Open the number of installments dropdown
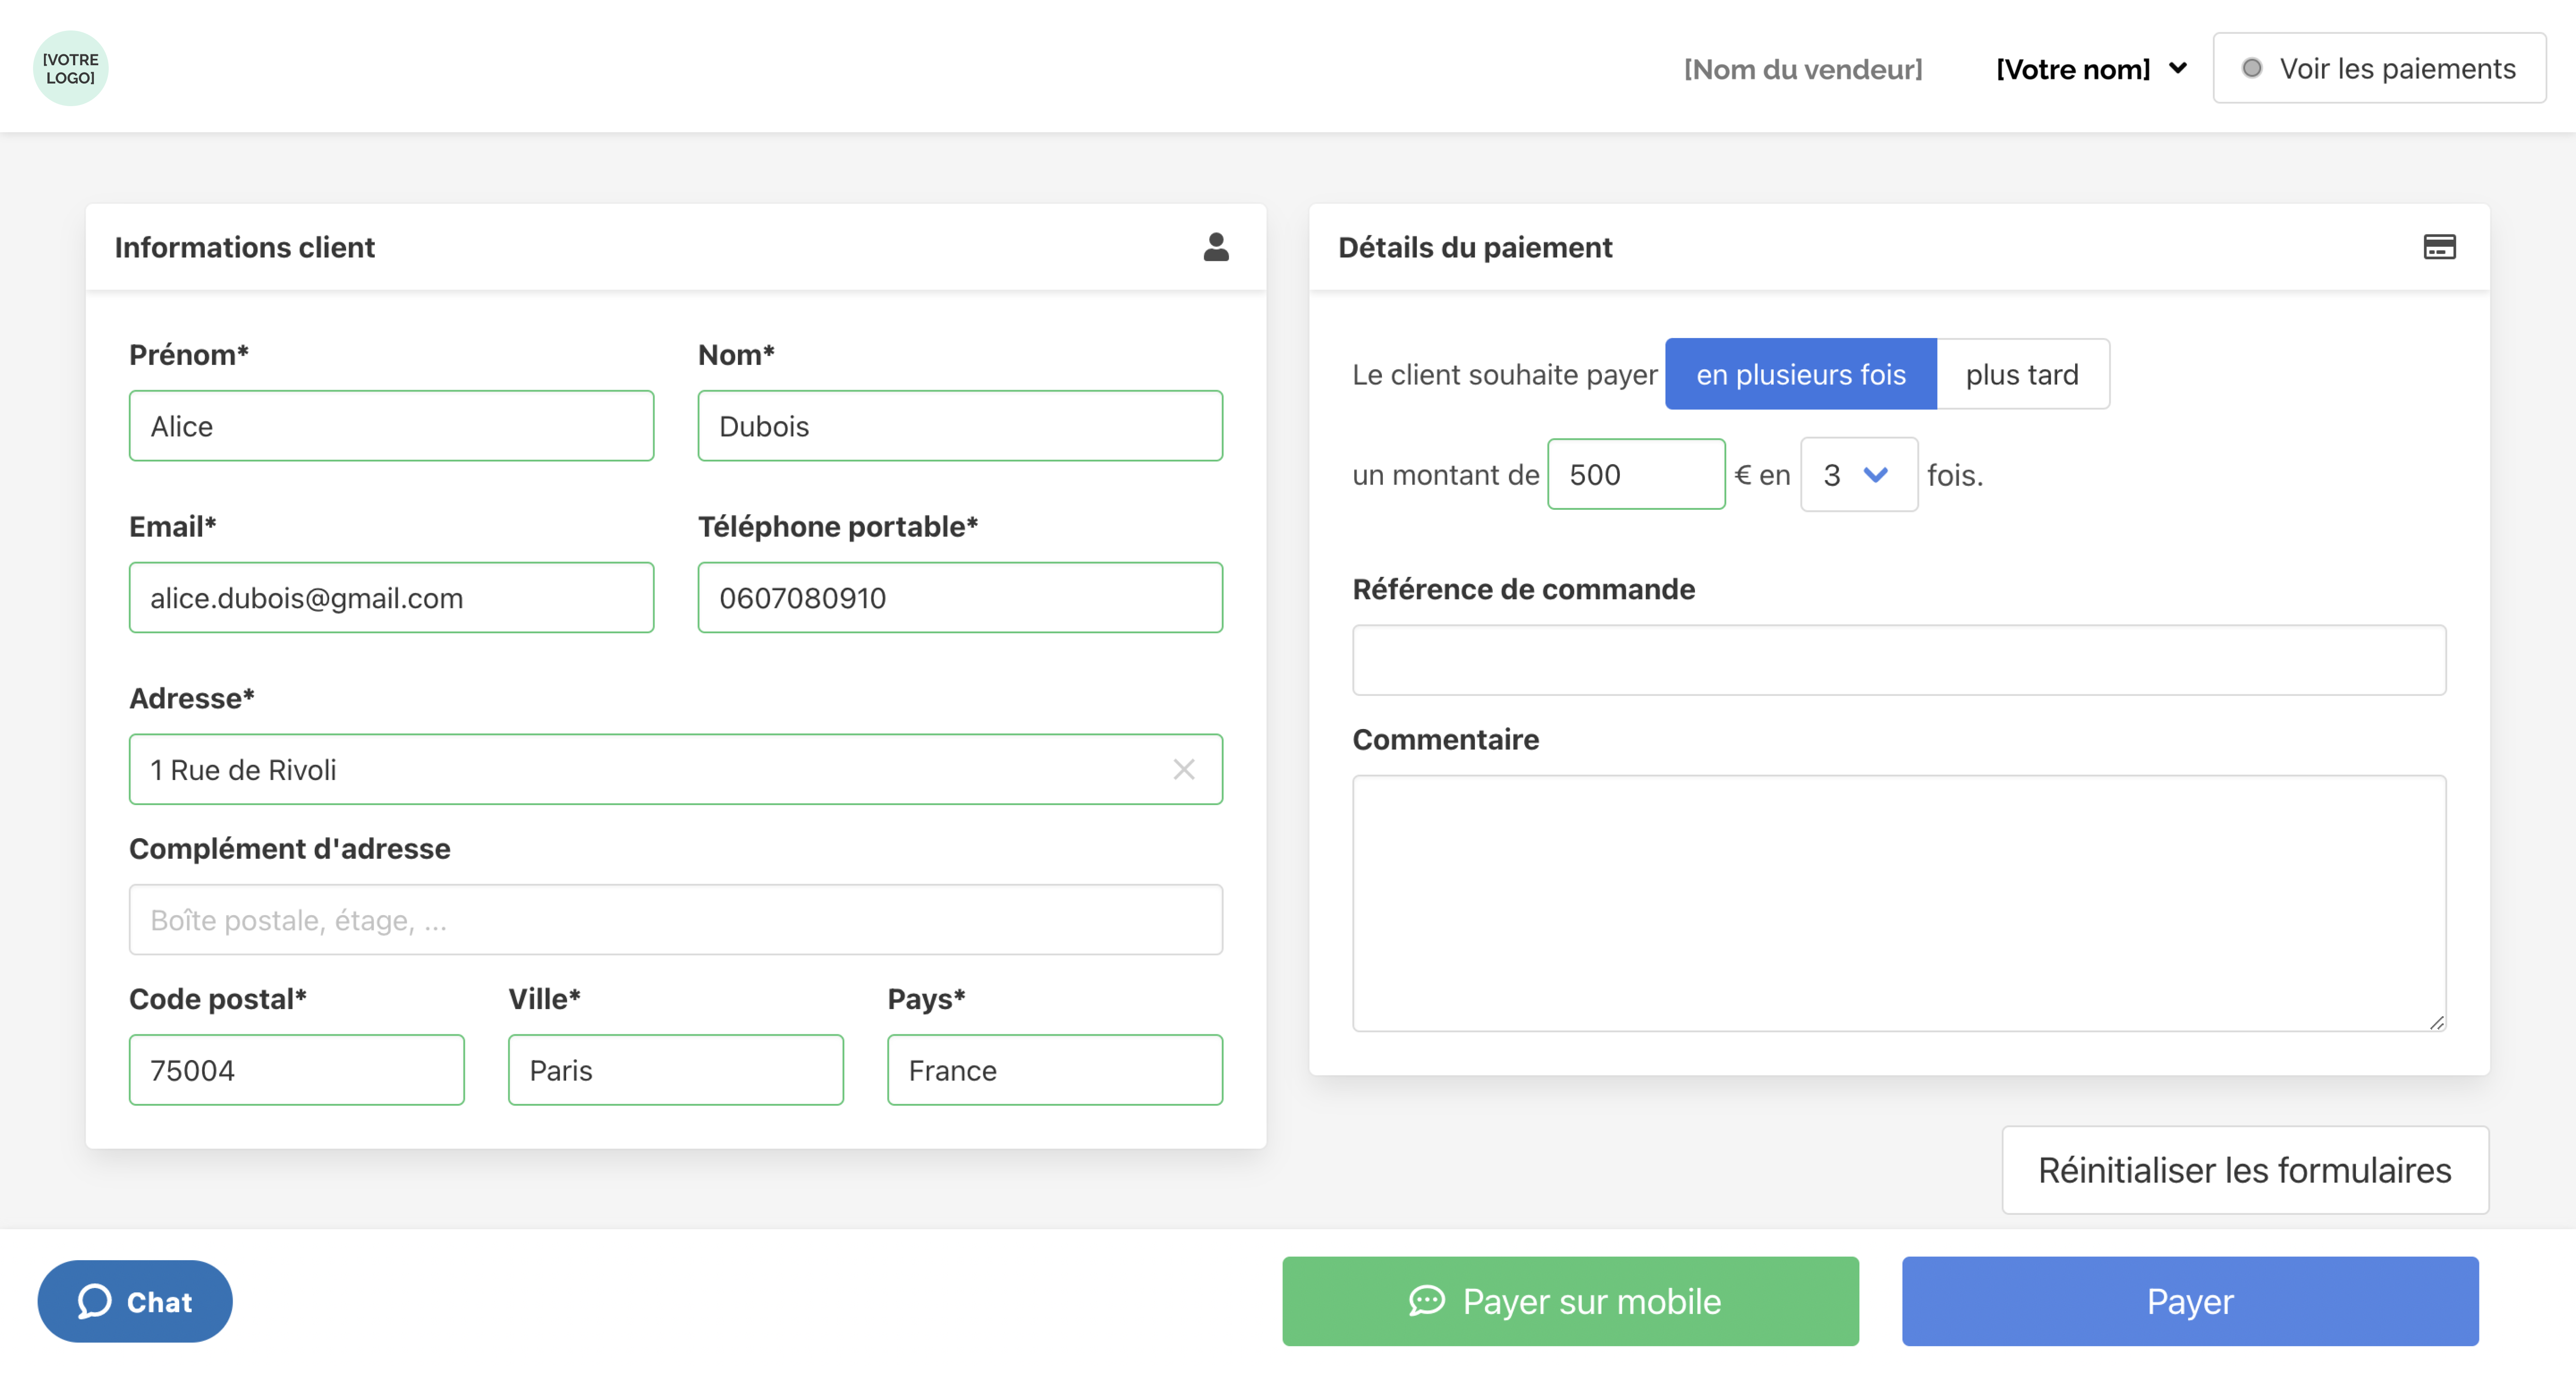The image size is (2576, 1378). tap(1858, 474)
